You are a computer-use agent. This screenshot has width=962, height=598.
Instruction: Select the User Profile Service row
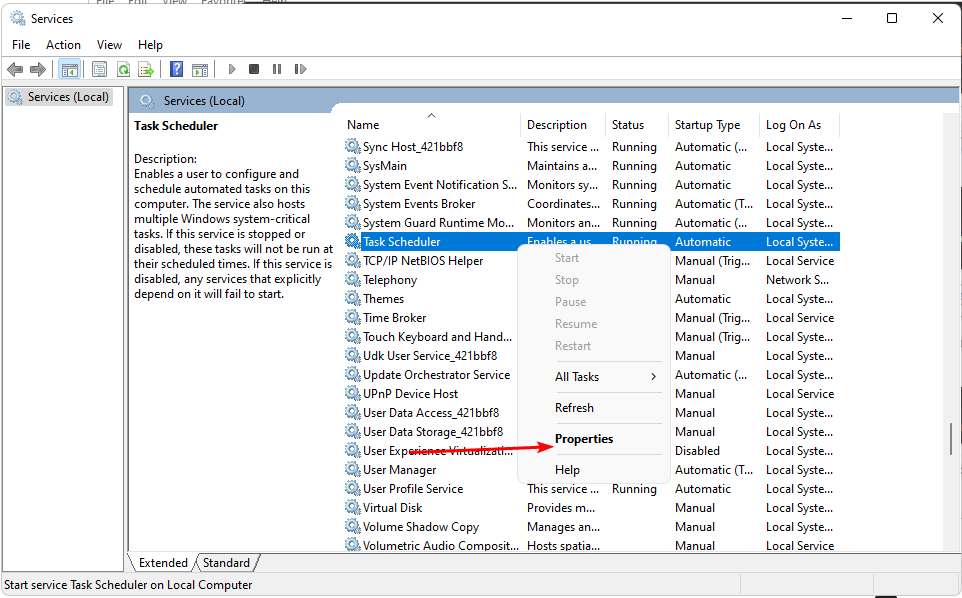591,489
